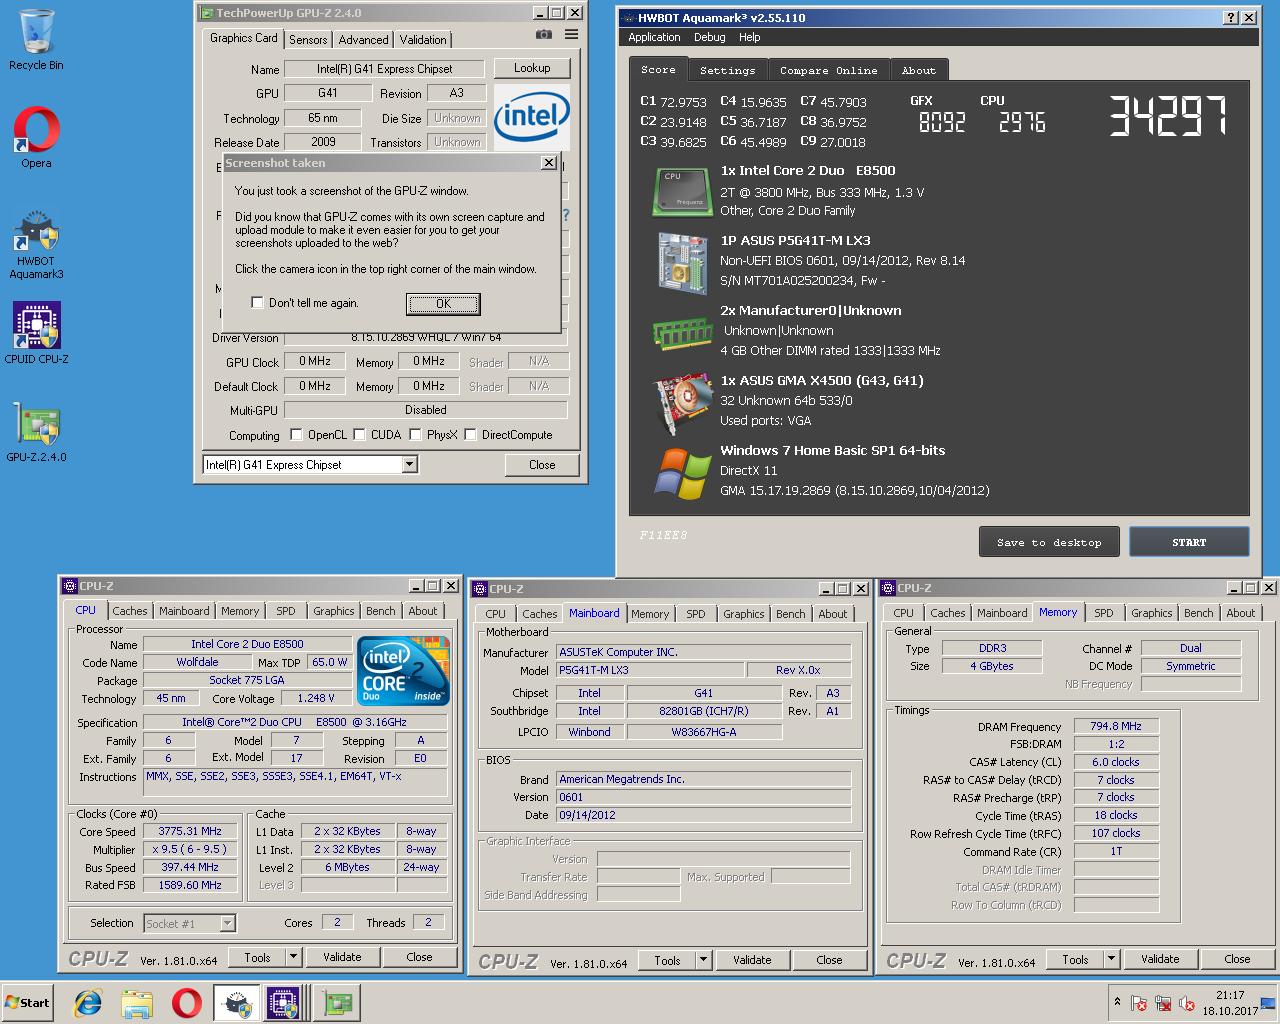Open Help menu in Aquamark
The height and width of the screenshot is (1024, 1280).
[750, 37]
